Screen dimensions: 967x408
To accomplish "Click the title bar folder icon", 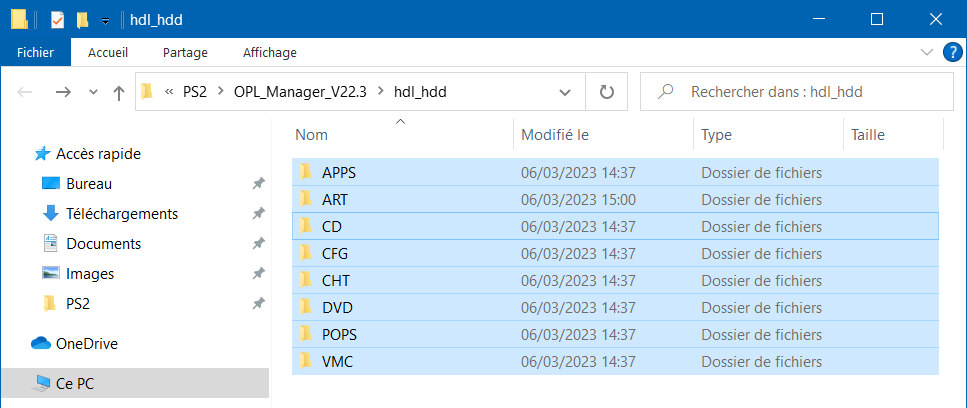I will (x=19, y=19).
